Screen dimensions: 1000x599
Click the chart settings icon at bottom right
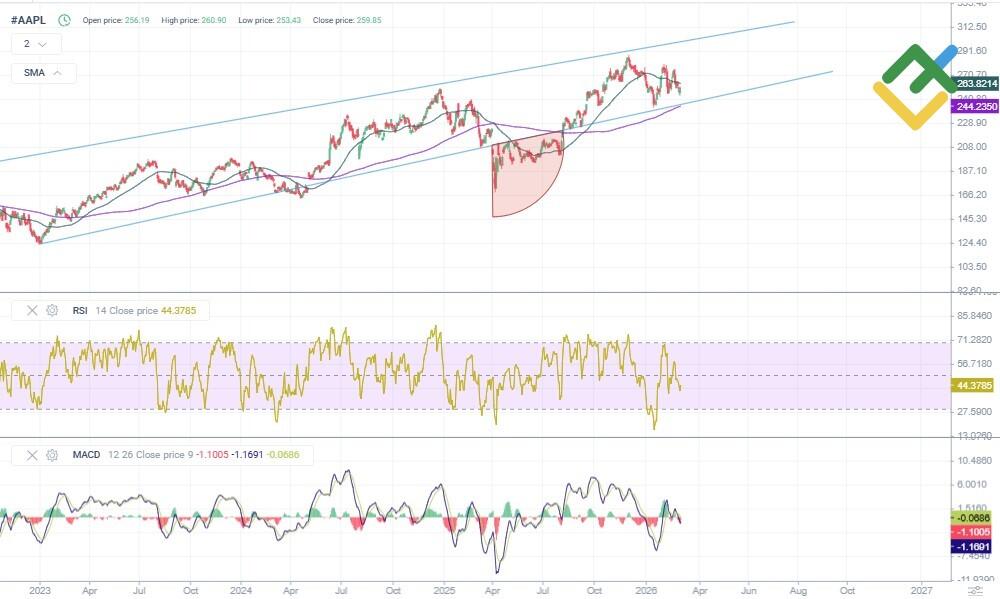coord(975,591)
